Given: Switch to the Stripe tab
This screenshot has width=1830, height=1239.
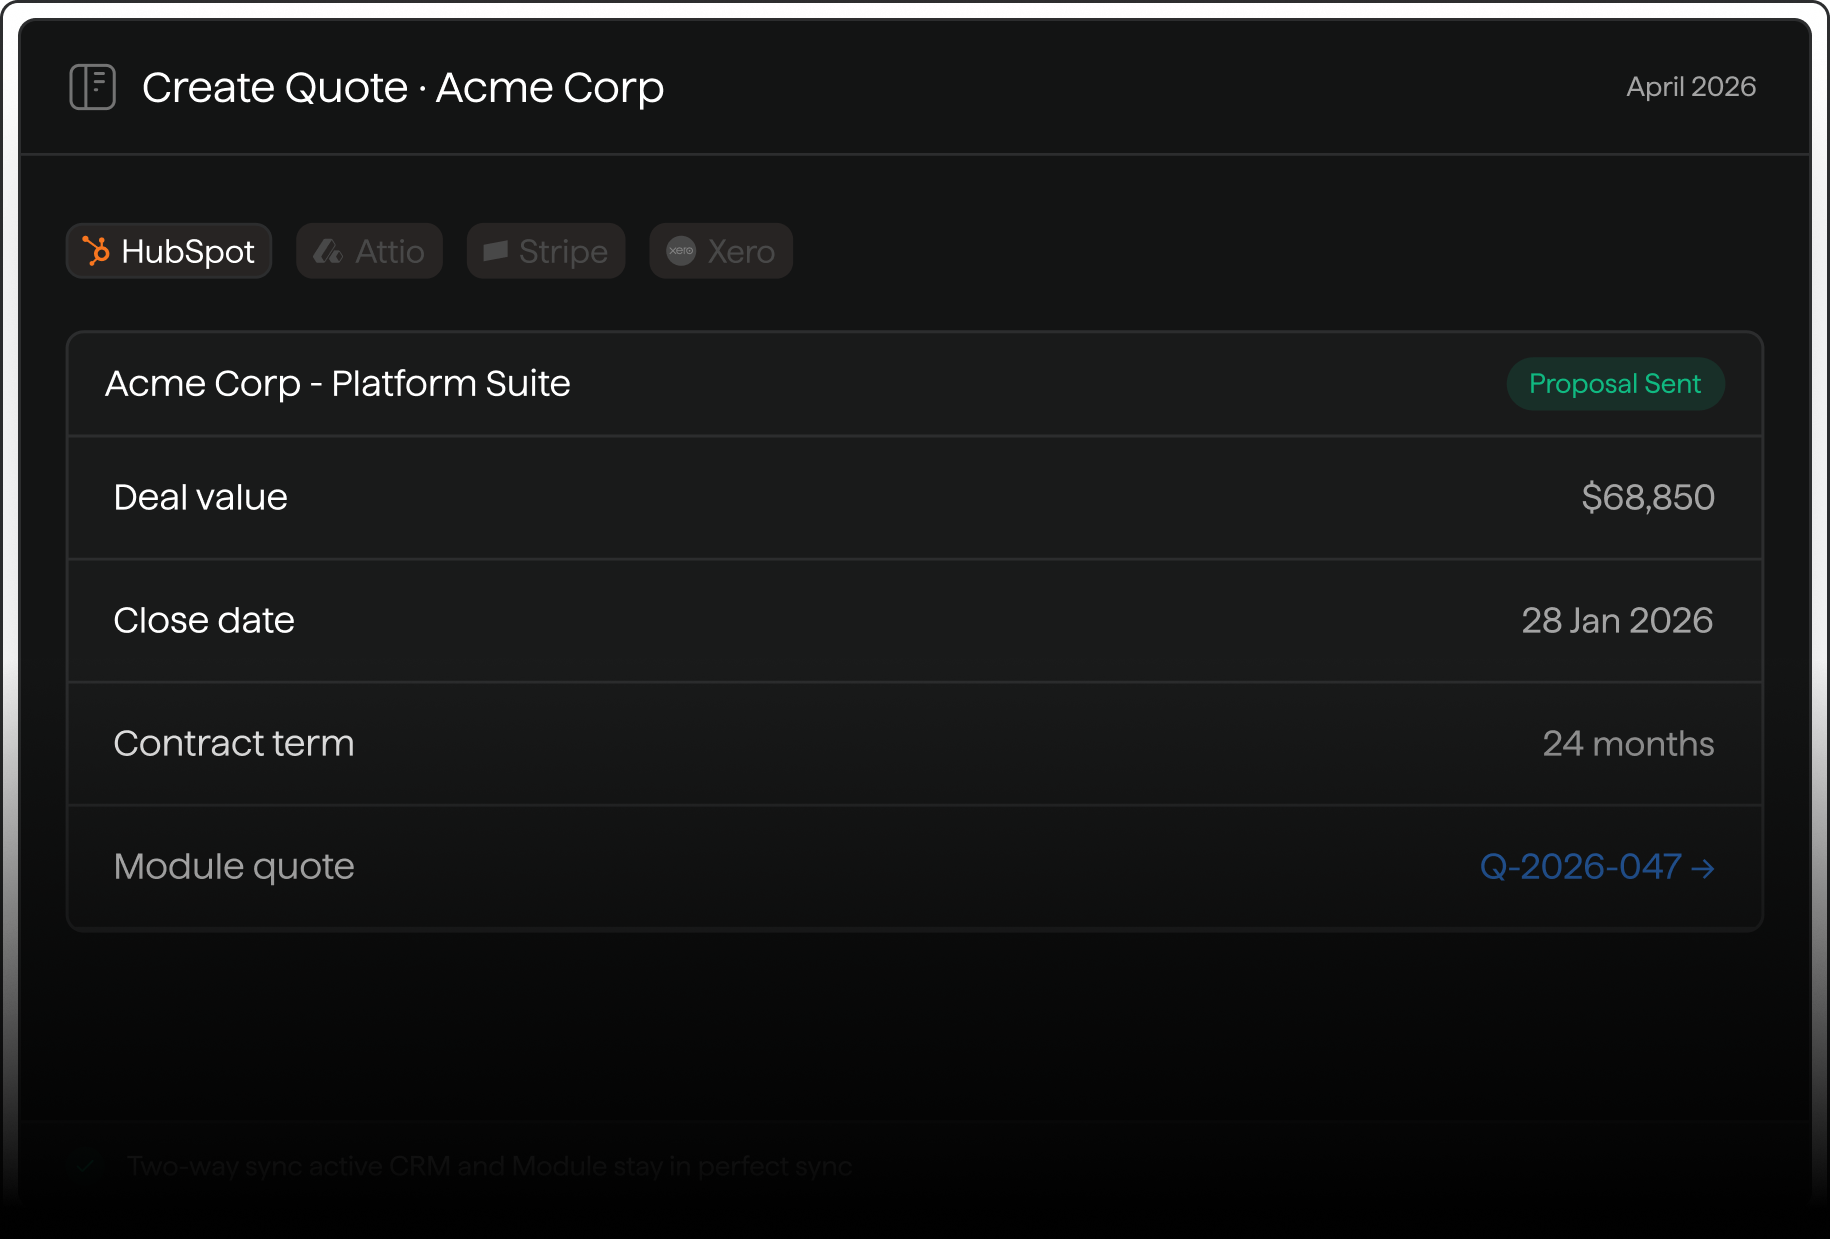Looking at the screenshot, I should [x=546, y=251].
